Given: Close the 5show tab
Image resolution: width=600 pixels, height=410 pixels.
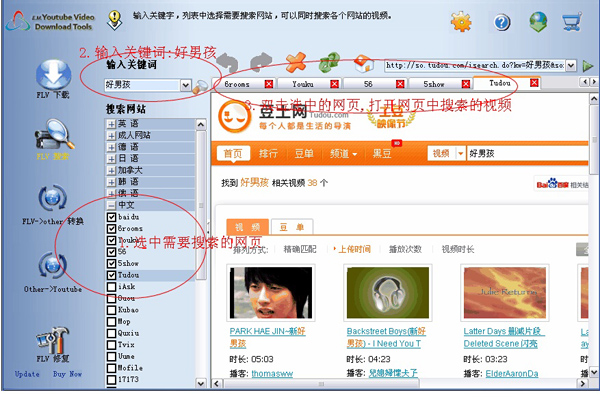Looking at the screenshot, I should 466,84.
